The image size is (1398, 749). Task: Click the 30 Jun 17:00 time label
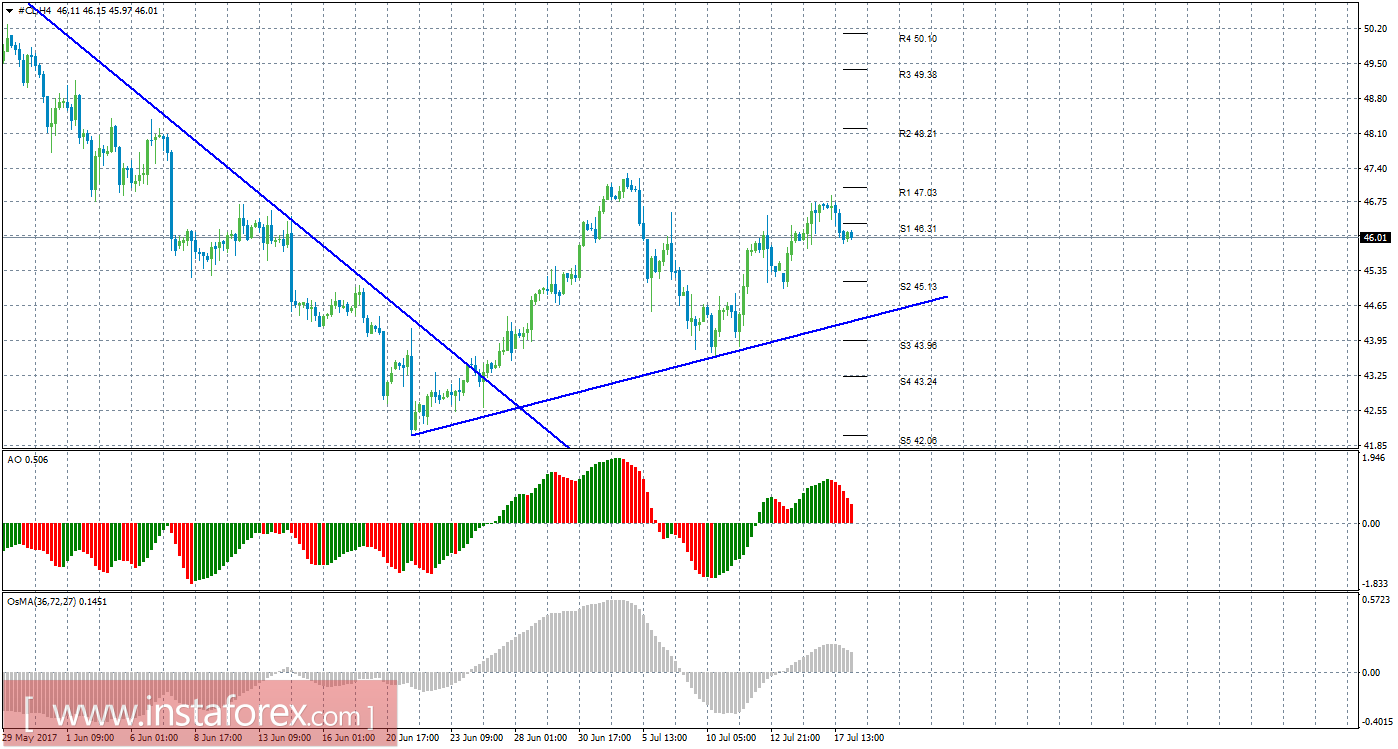[x=603, y=739]
